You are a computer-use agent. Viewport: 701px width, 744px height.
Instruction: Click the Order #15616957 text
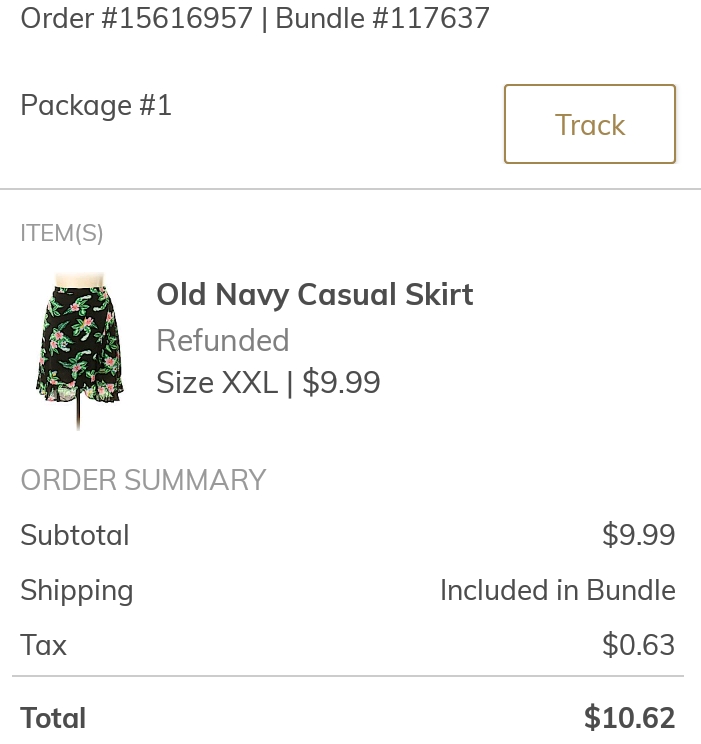136,18
